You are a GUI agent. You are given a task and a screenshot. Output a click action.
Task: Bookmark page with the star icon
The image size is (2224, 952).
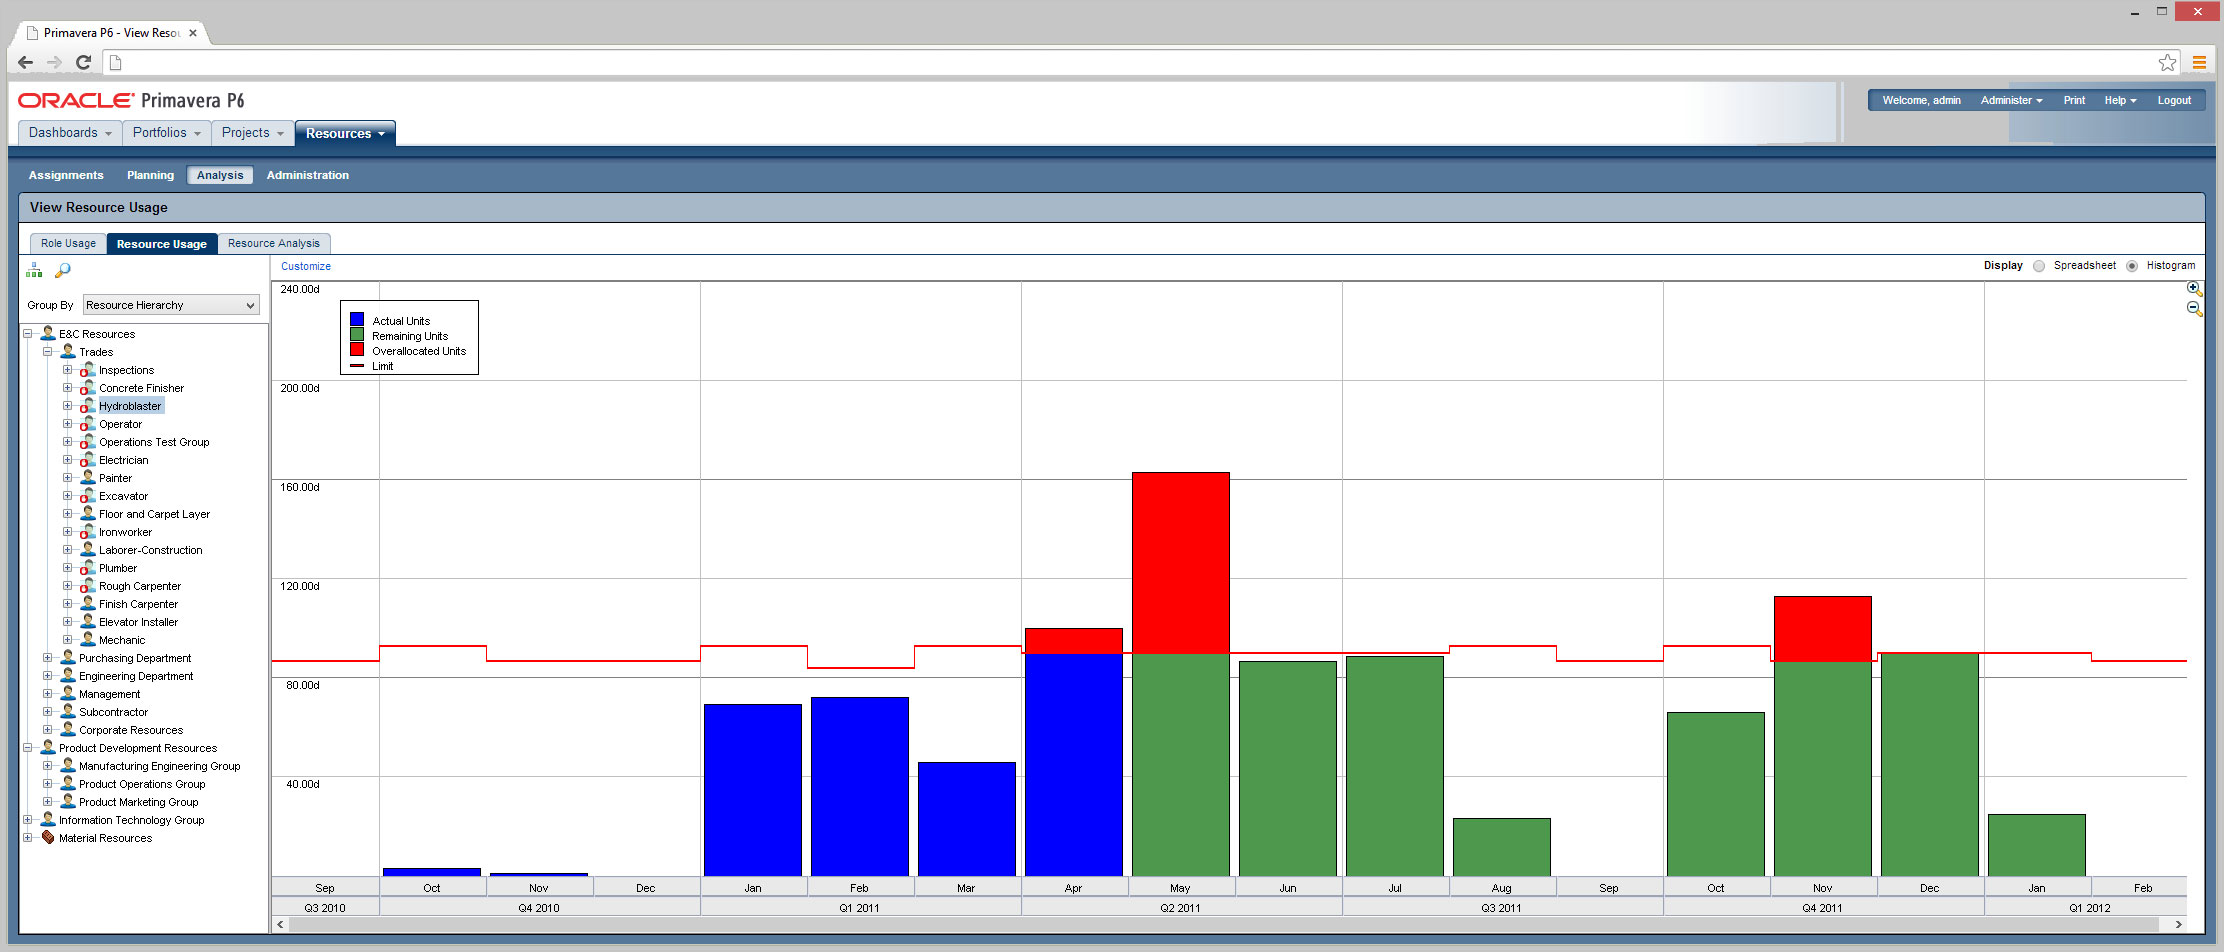(2167, 63)
